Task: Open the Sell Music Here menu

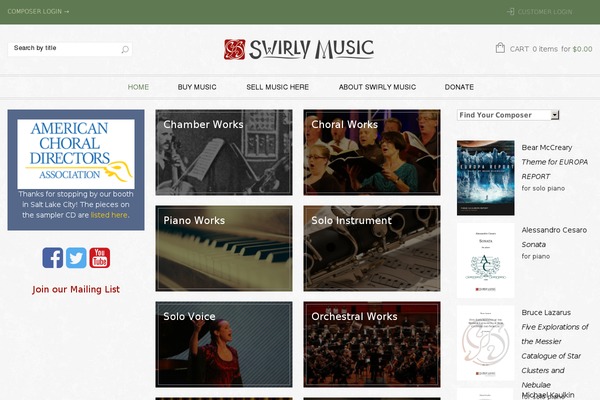Action: [x=277, y=87]
